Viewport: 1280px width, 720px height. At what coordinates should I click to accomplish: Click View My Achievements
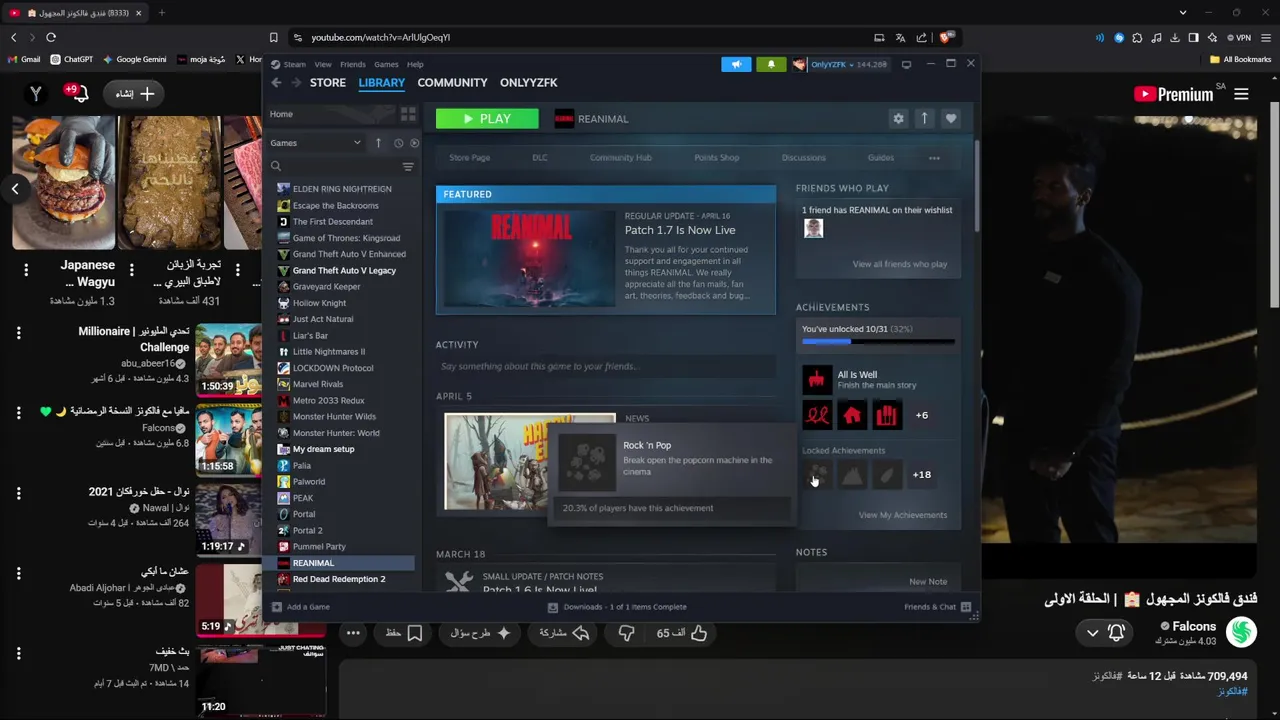[903, 515]
